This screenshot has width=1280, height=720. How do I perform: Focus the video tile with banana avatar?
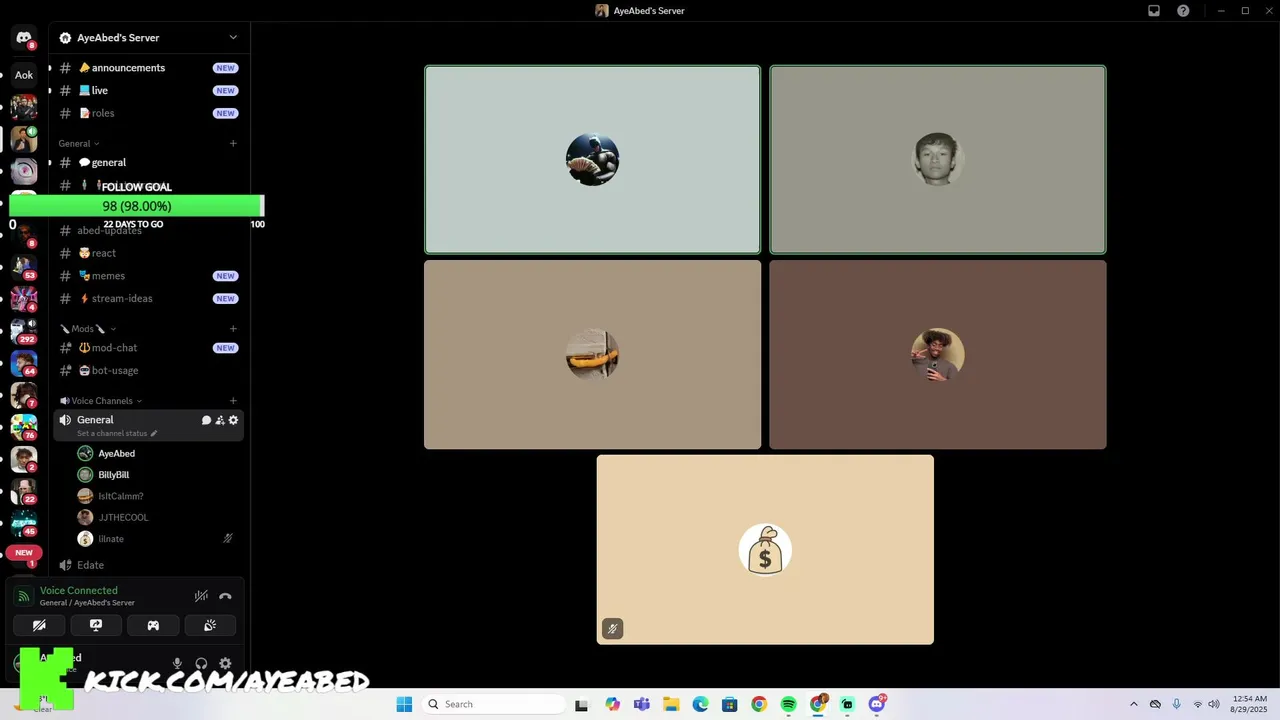pyautogui.click(x=592, y=355)
